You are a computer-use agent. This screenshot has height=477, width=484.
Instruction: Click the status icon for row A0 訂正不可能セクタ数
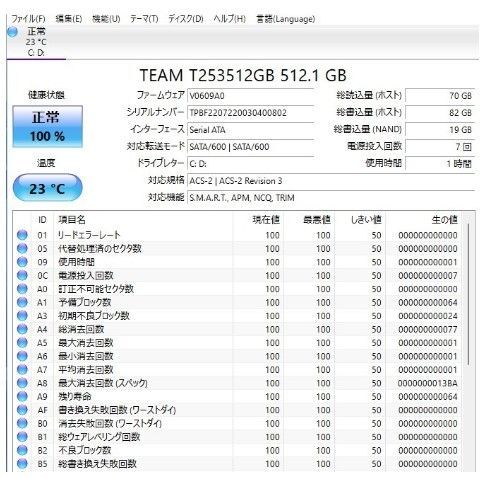tap(22, 289)
